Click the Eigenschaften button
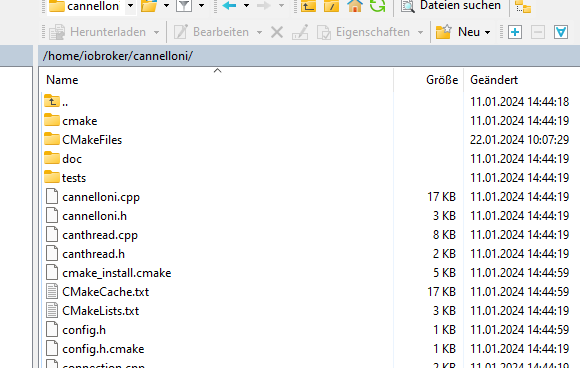Image resolution: width=580 pixels, height=368 pixels. coord(364,32)
